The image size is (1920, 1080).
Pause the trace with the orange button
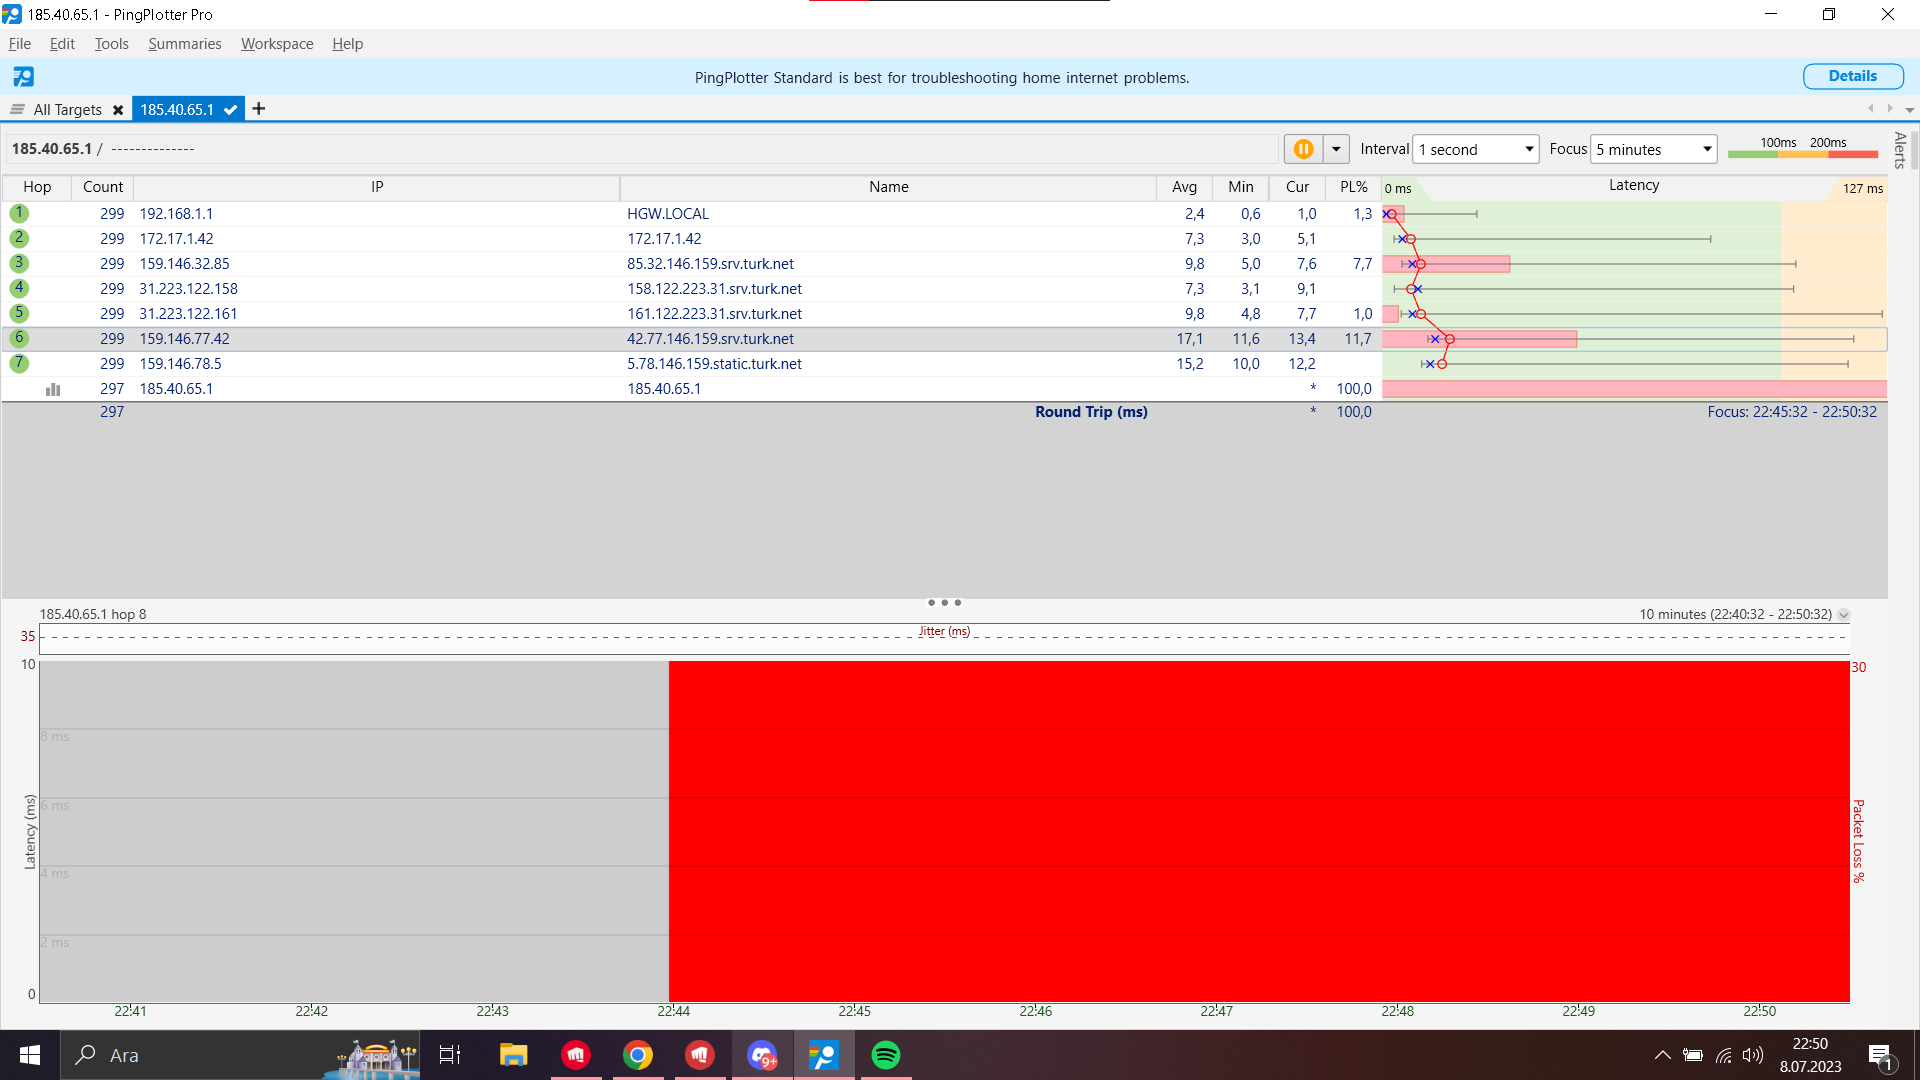click(1303, 149)
